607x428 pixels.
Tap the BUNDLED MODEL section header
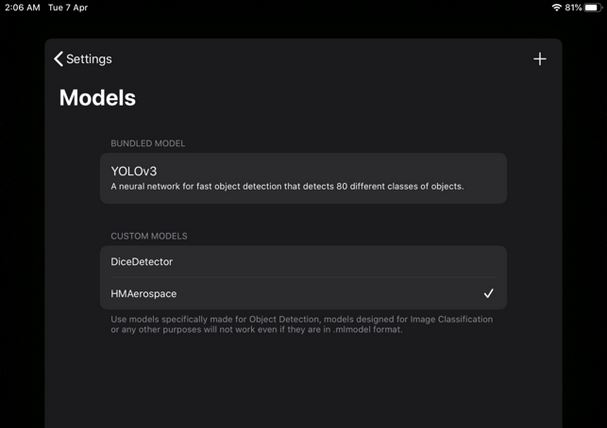[x=148, y=143]
